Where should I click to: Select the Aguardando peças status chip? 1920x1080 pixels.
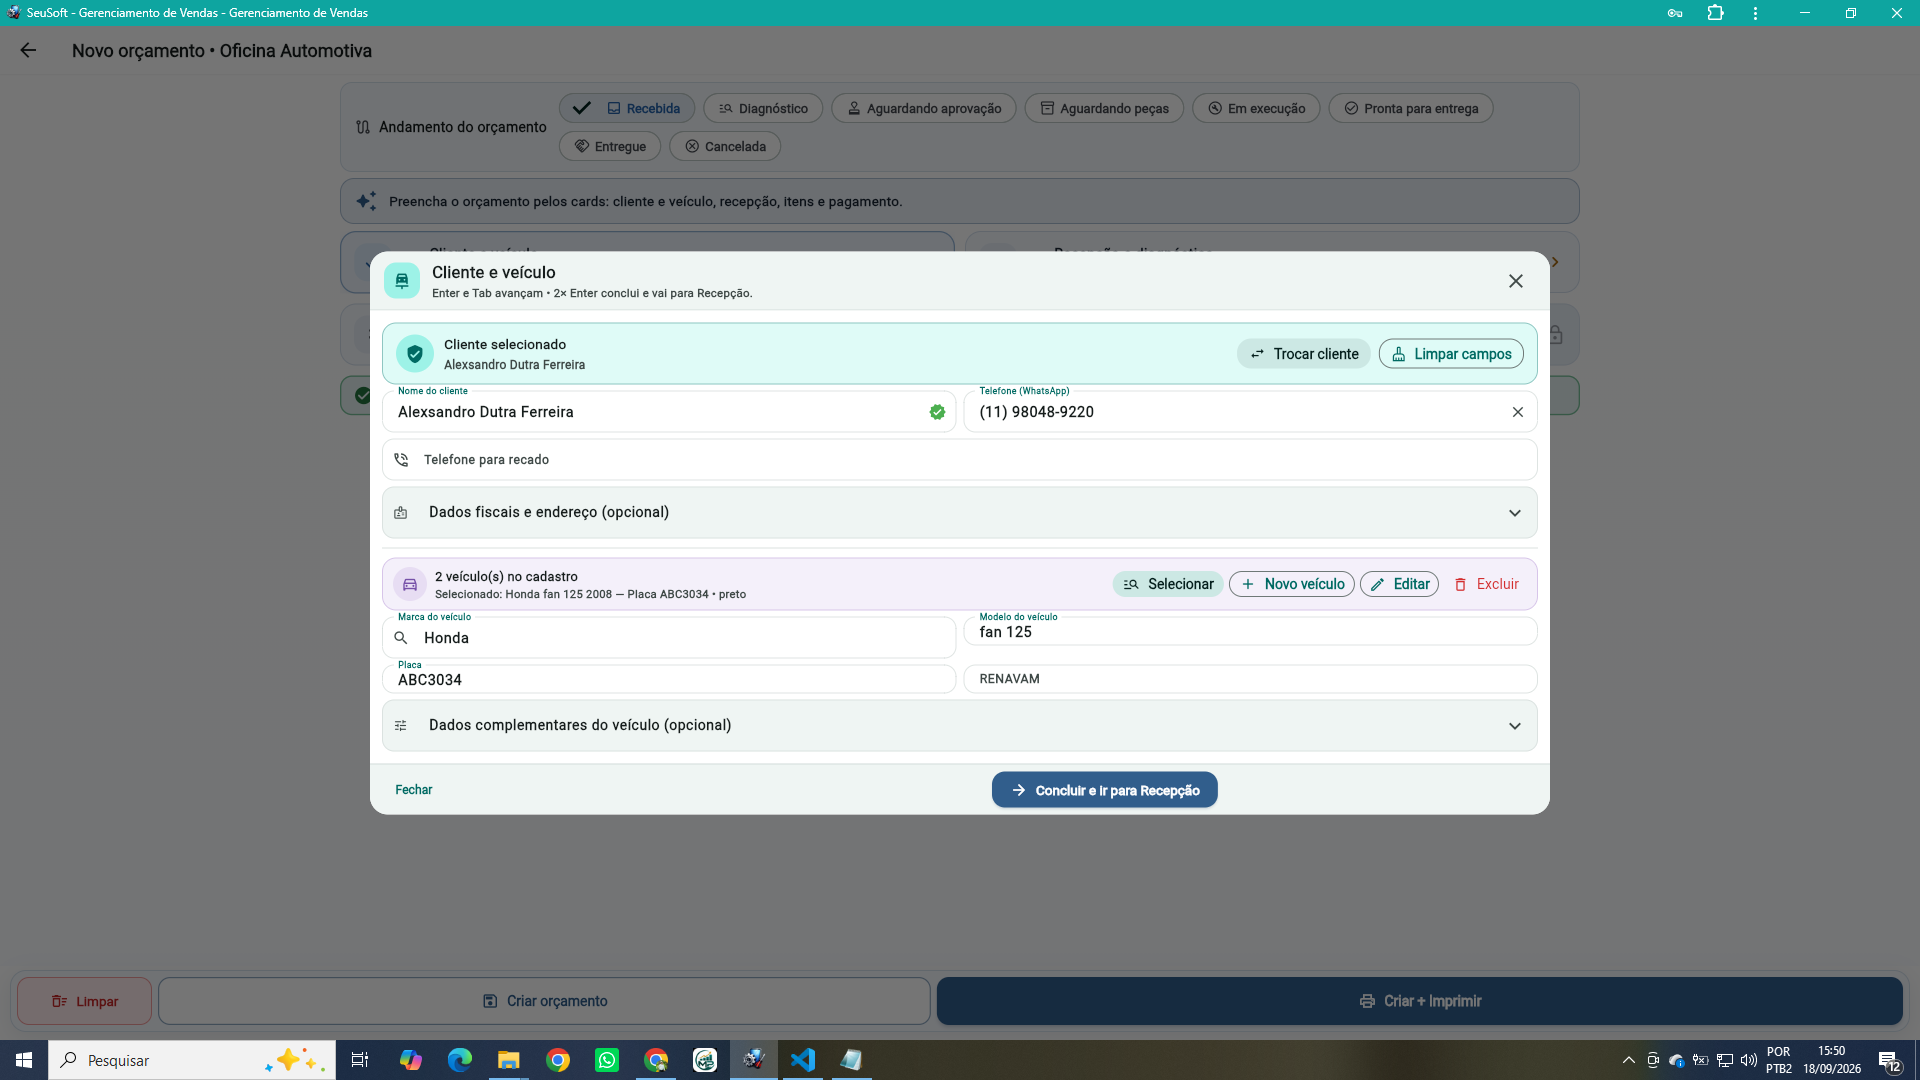(1104, 108)
